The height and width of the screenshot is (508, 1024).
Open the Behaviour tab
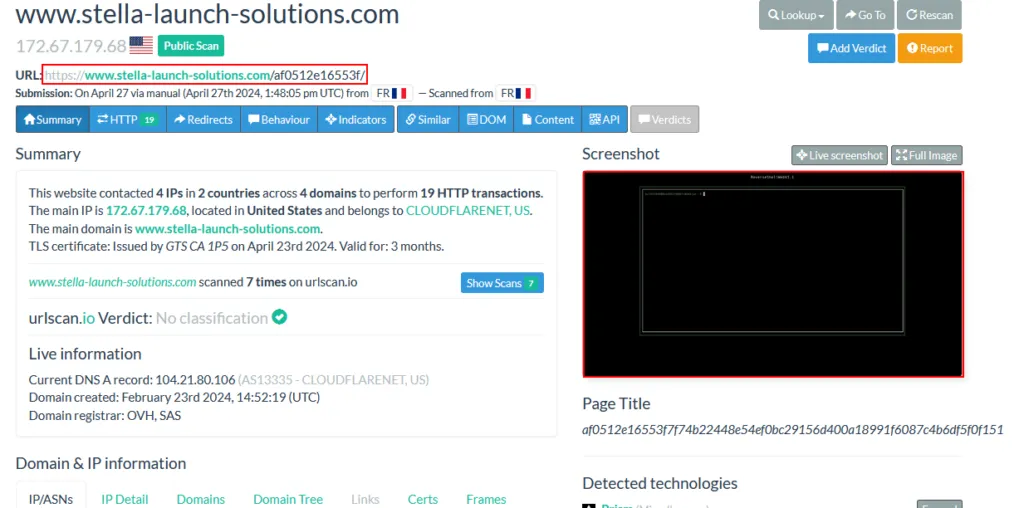pos(279,119)
